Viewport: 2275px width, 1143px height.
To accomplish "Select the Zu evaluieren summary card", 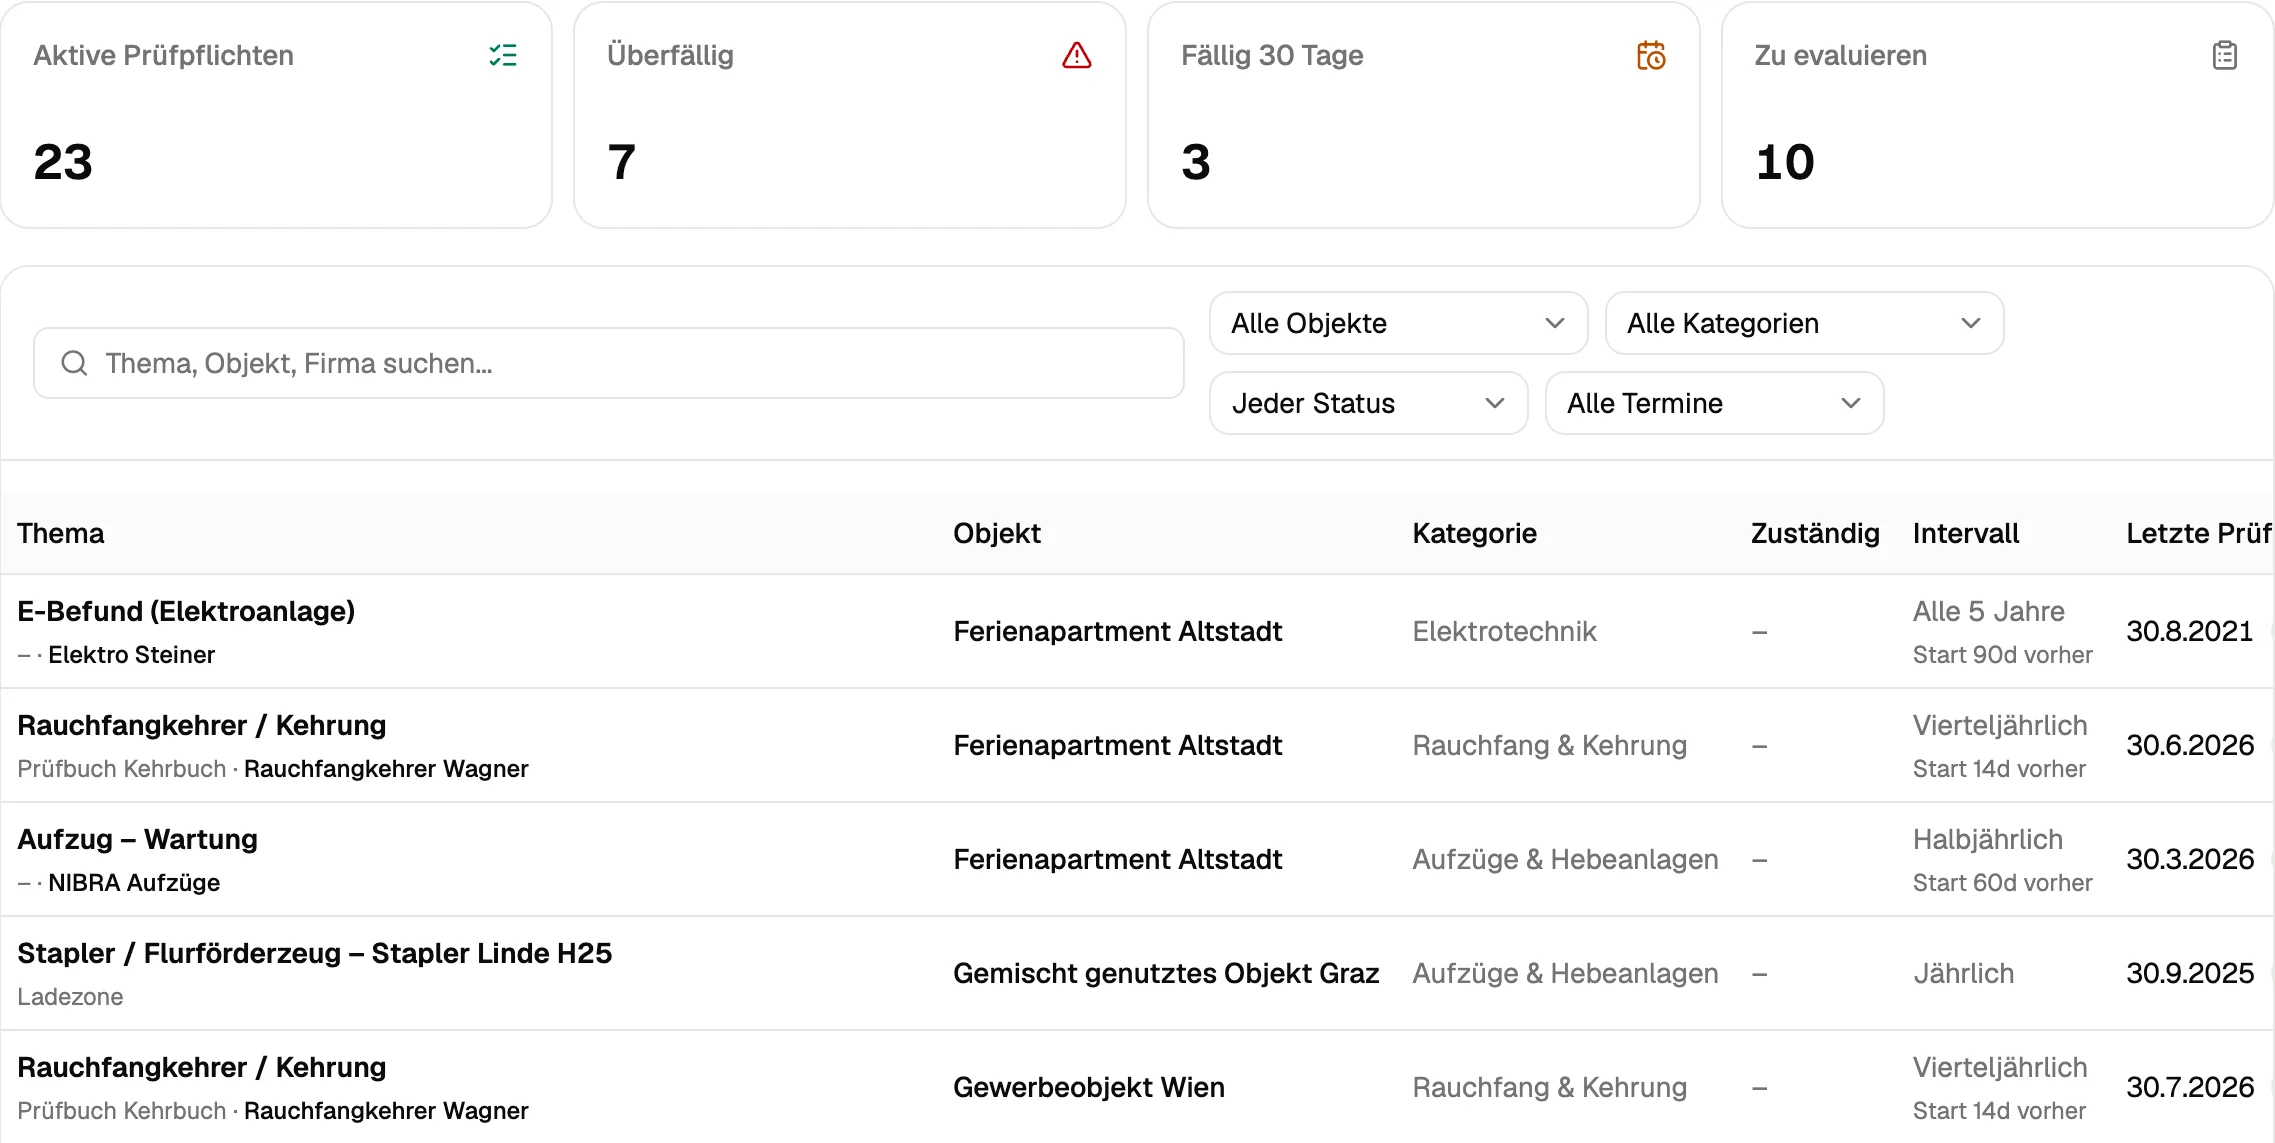I will [x=1997, y=115].
